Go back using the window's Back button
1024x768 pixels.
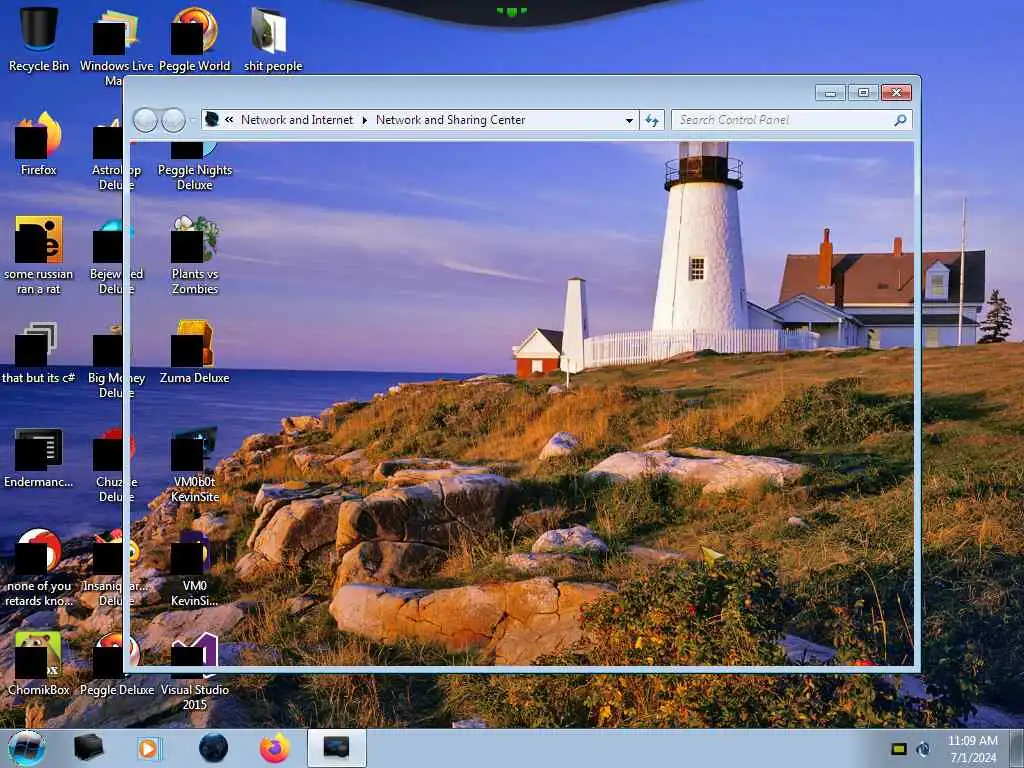pyautogui.click(x=145, y=120)
